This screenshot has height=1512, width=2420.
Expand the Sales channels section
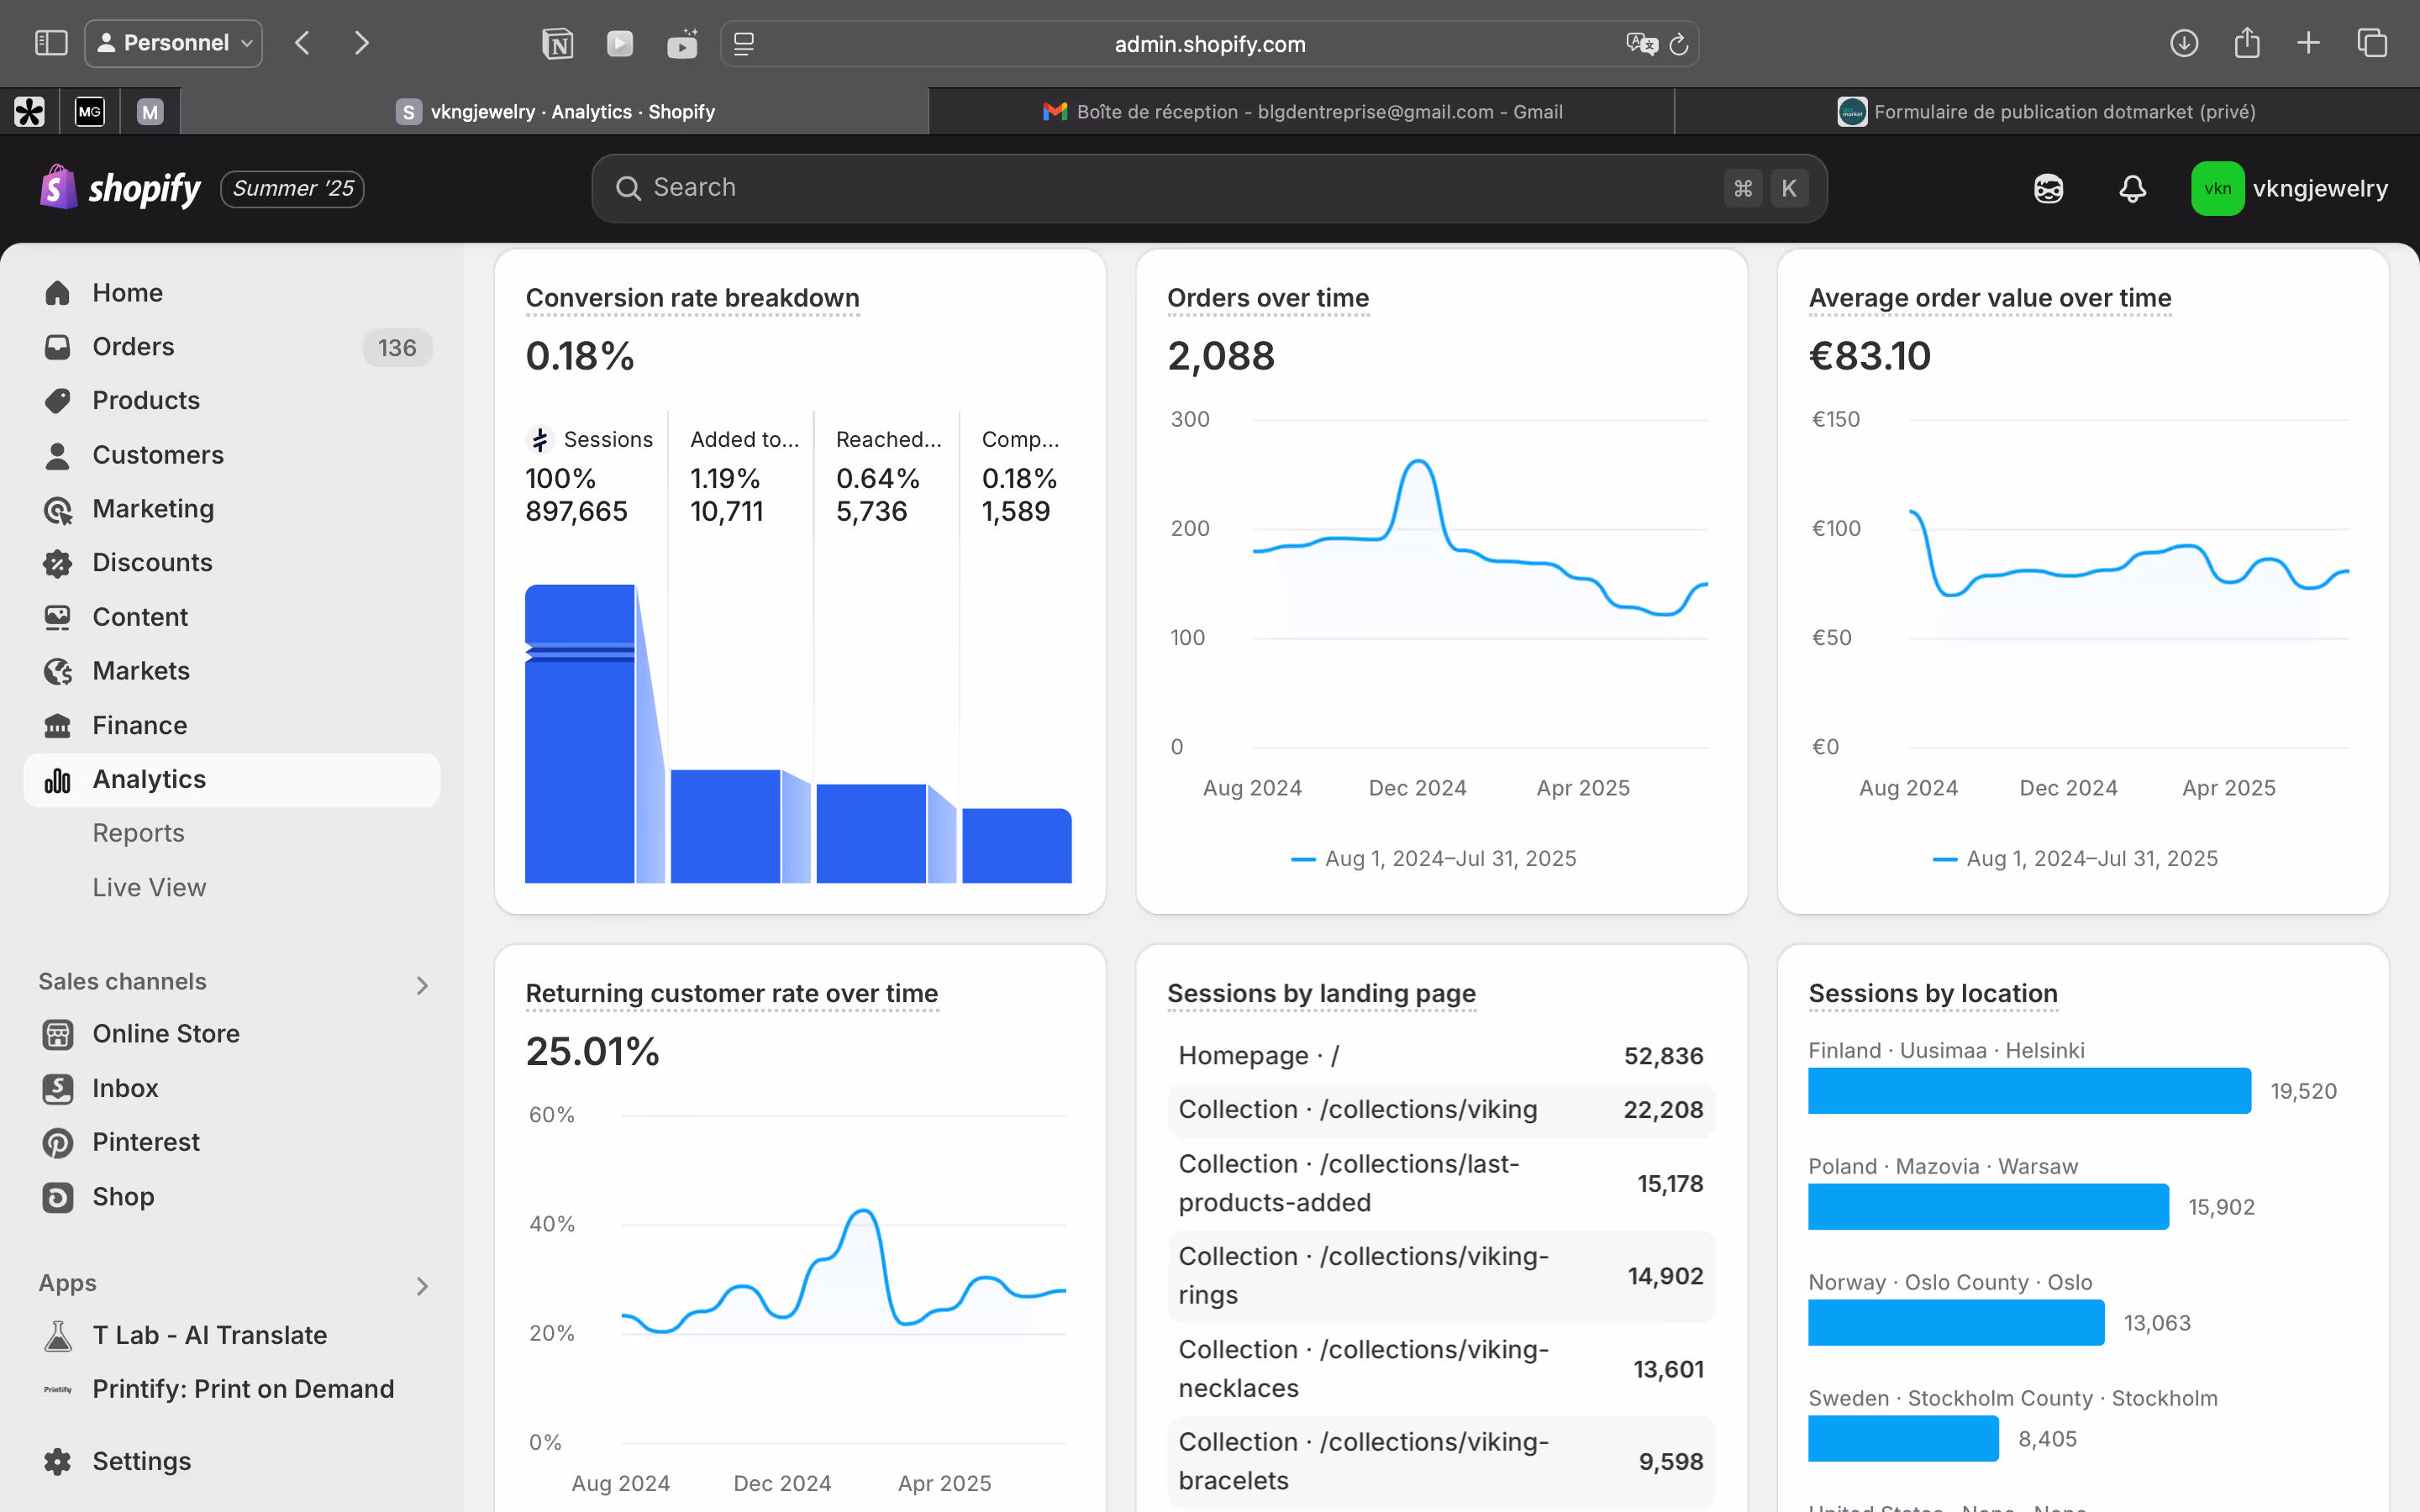(422, 985)
